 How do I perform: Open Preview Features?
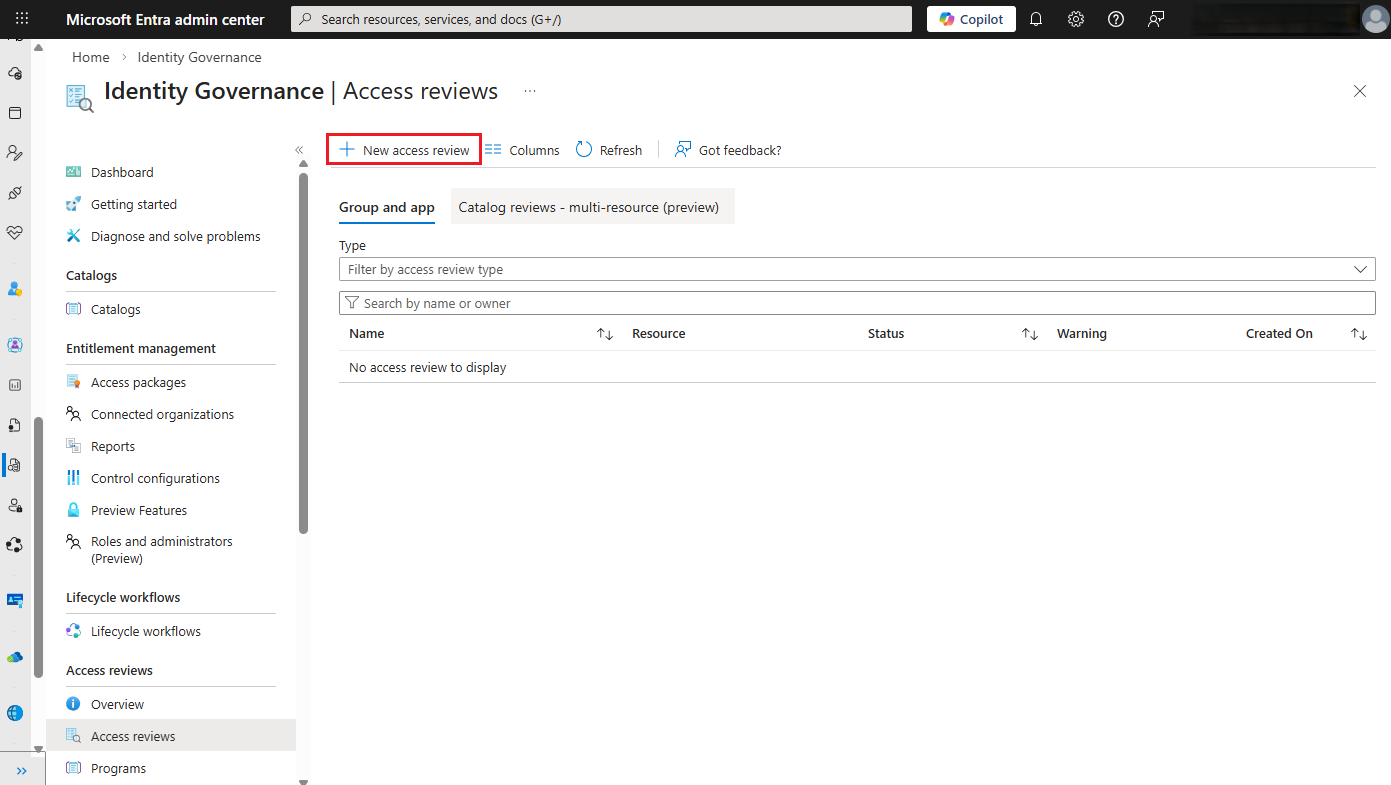coord(139,510)
